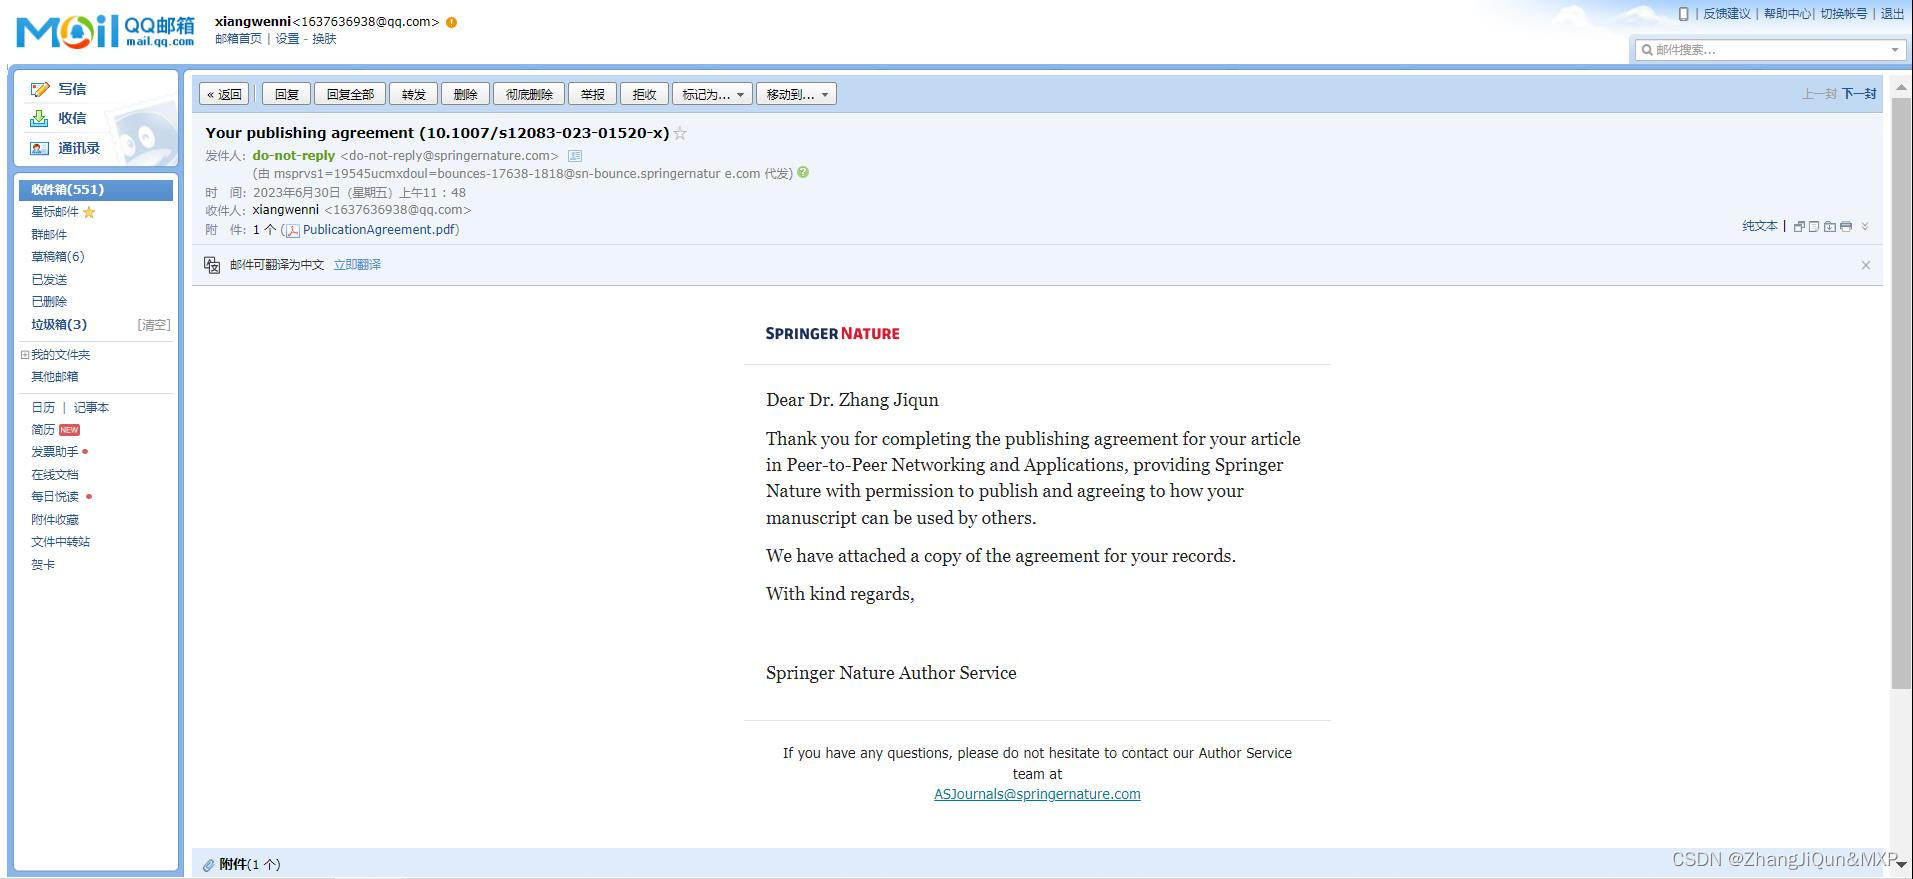Screen dimensions: 1913x879
Task: Click the mobile phone icon at top
Action: tap(1683, 14)
